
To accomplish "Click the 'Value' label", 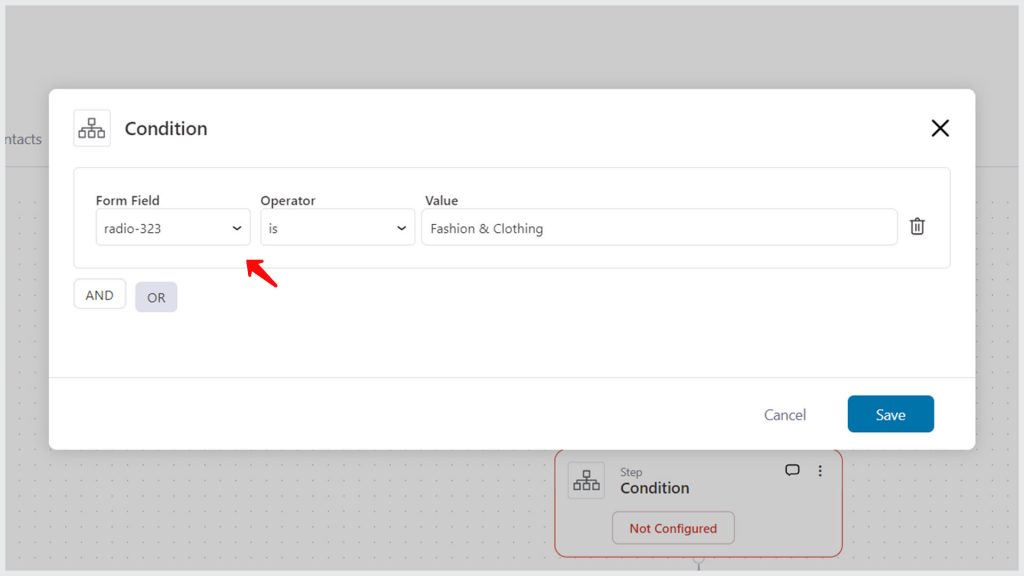I will pyautogui.click(x=441, y=200).
